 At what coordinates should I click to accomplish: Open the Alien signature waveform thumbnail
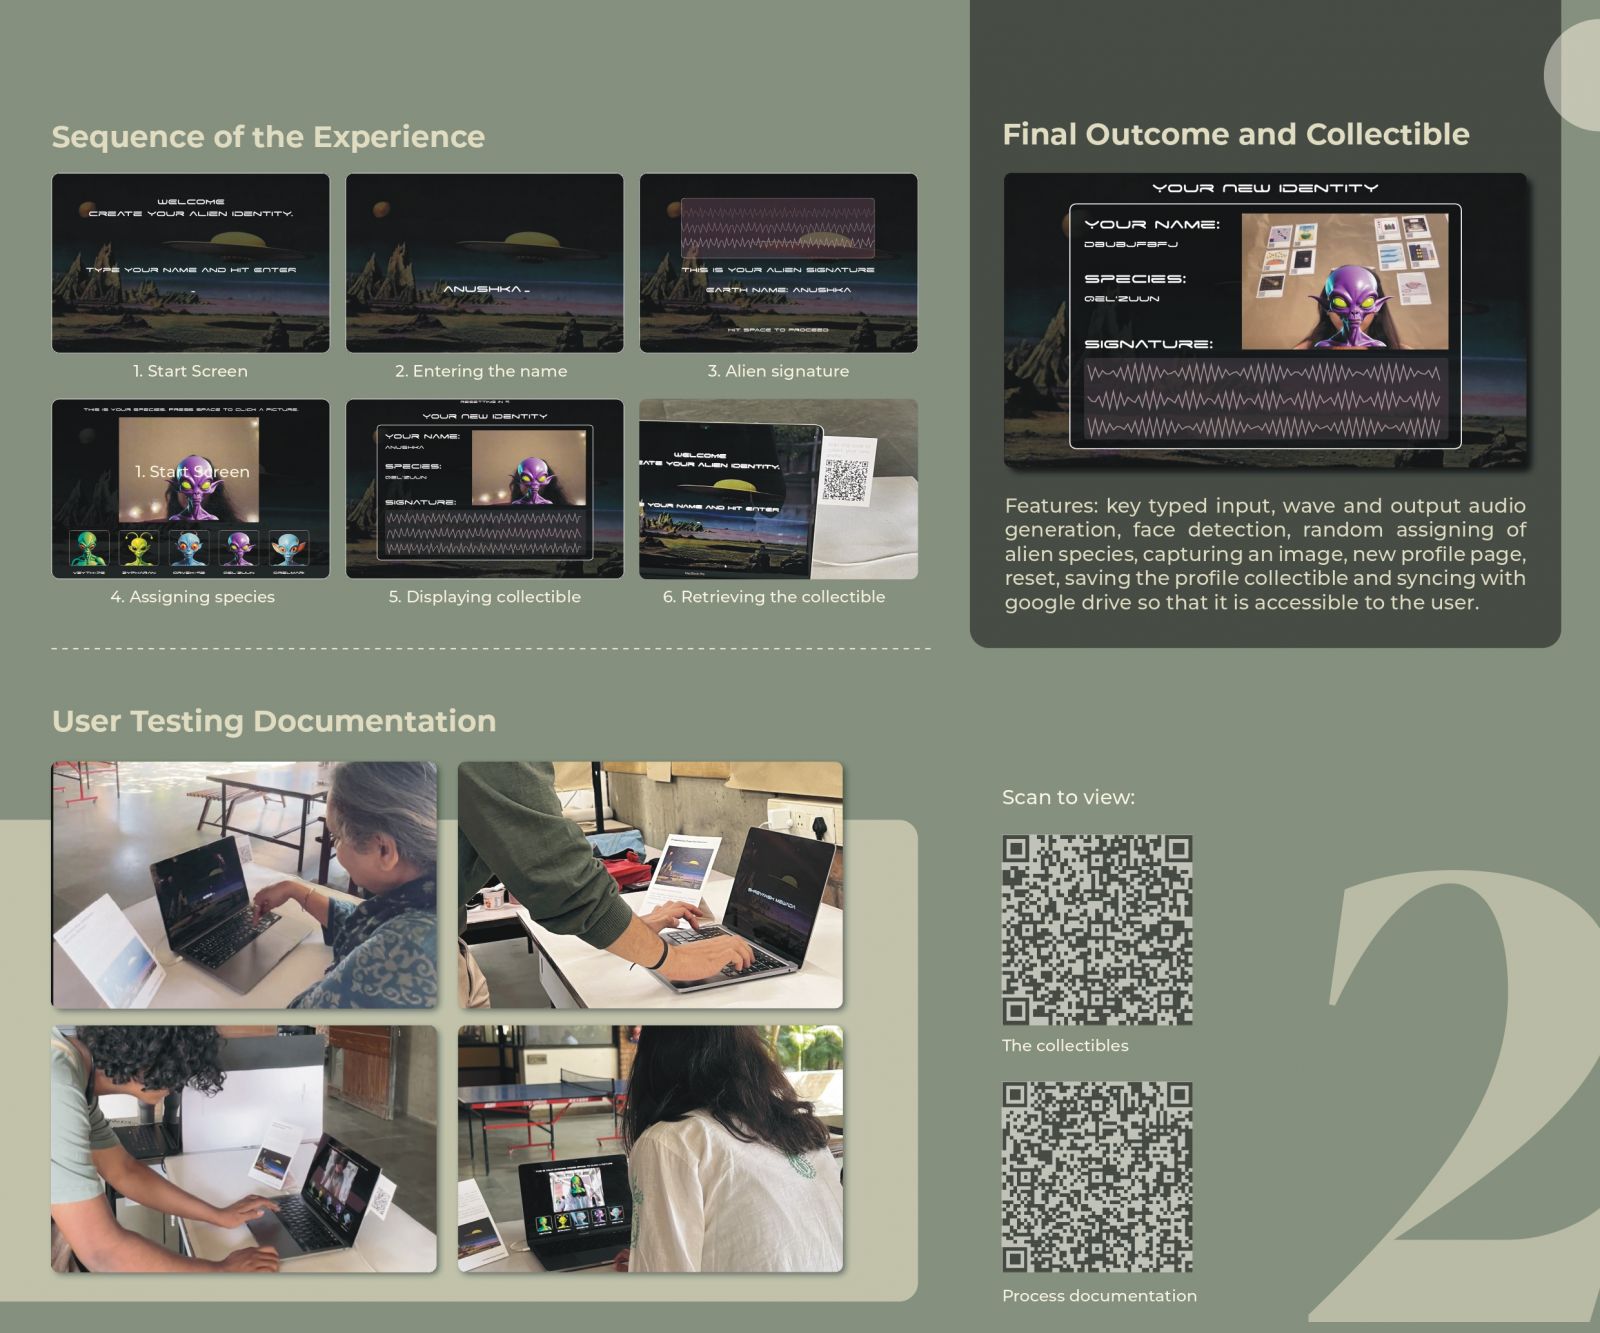(x=778, y=263)
